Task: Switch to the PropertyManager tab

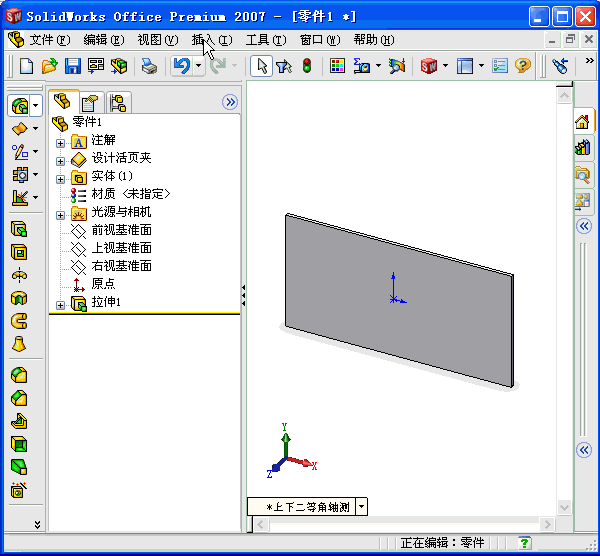Action: pyautogui.click(x=91, y=103)
